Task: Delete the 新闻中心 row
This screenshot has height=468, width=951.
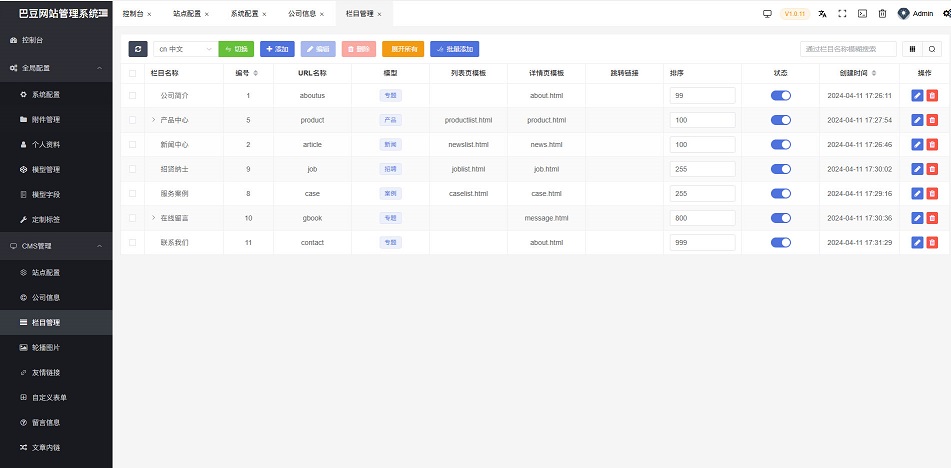Action: pos(932,144)
